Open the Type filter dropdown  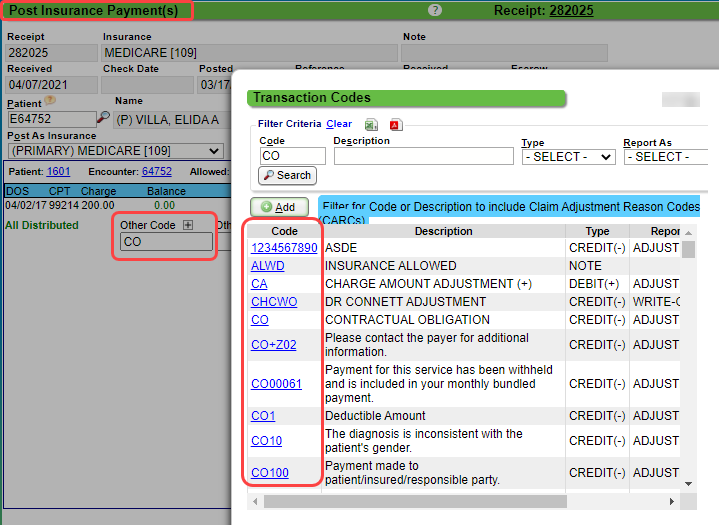568,157
